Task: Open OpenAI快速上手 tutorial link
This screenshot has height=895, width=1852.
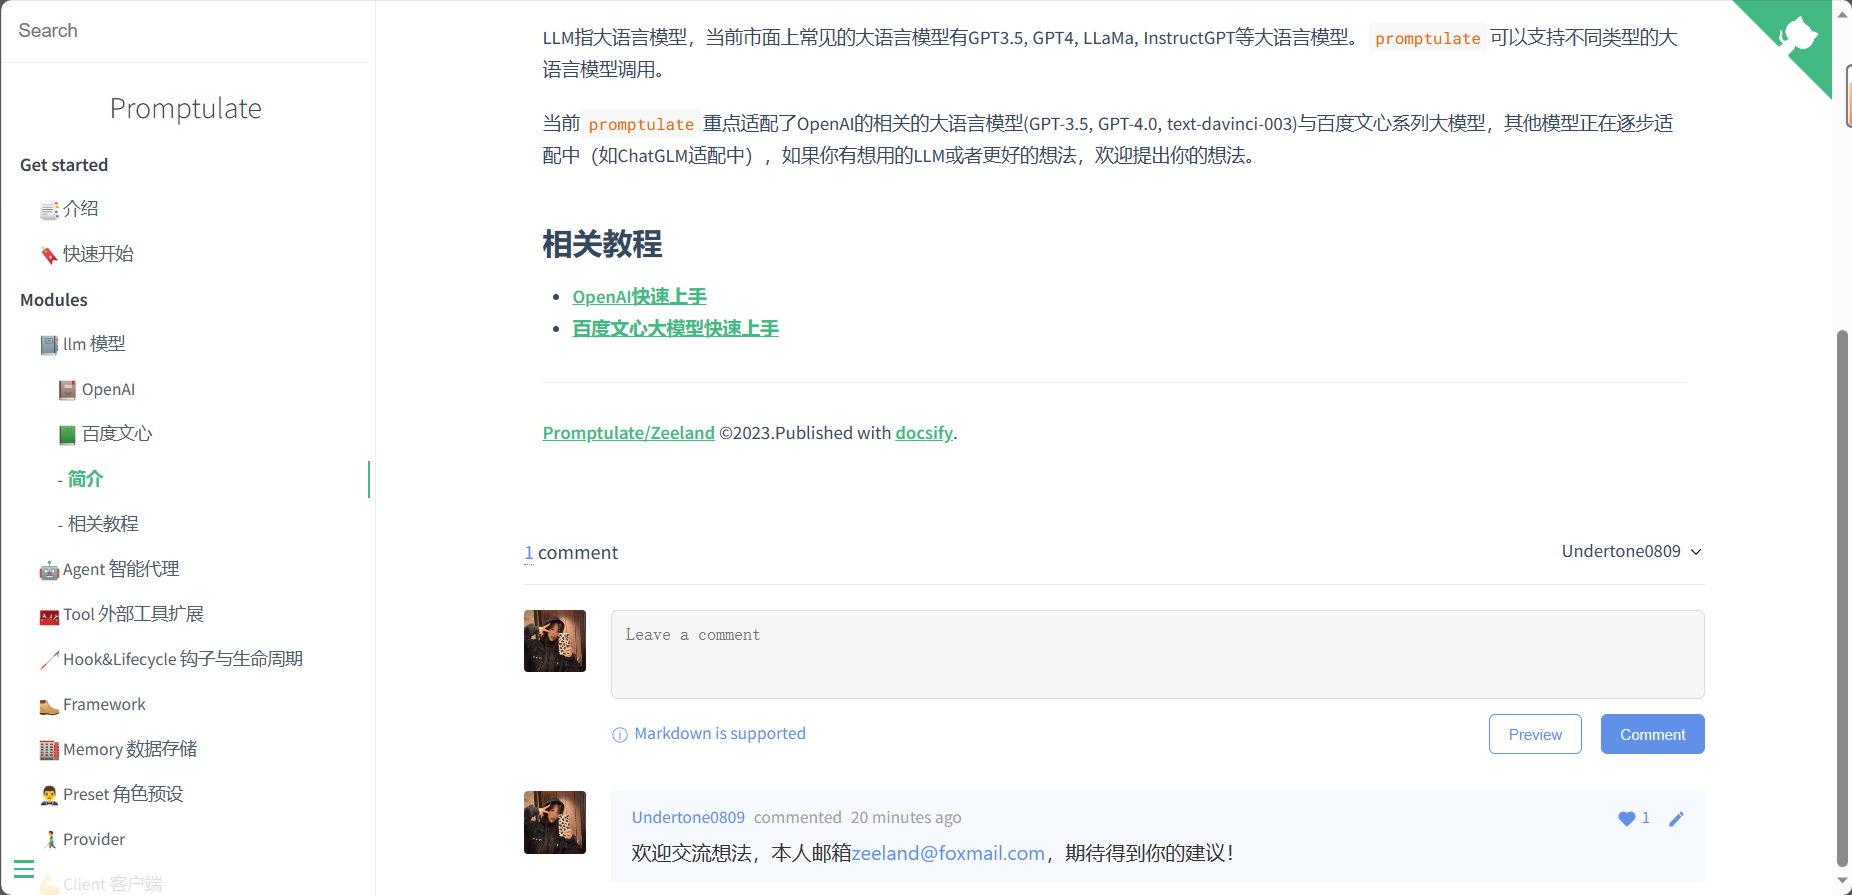Action: 639,297
